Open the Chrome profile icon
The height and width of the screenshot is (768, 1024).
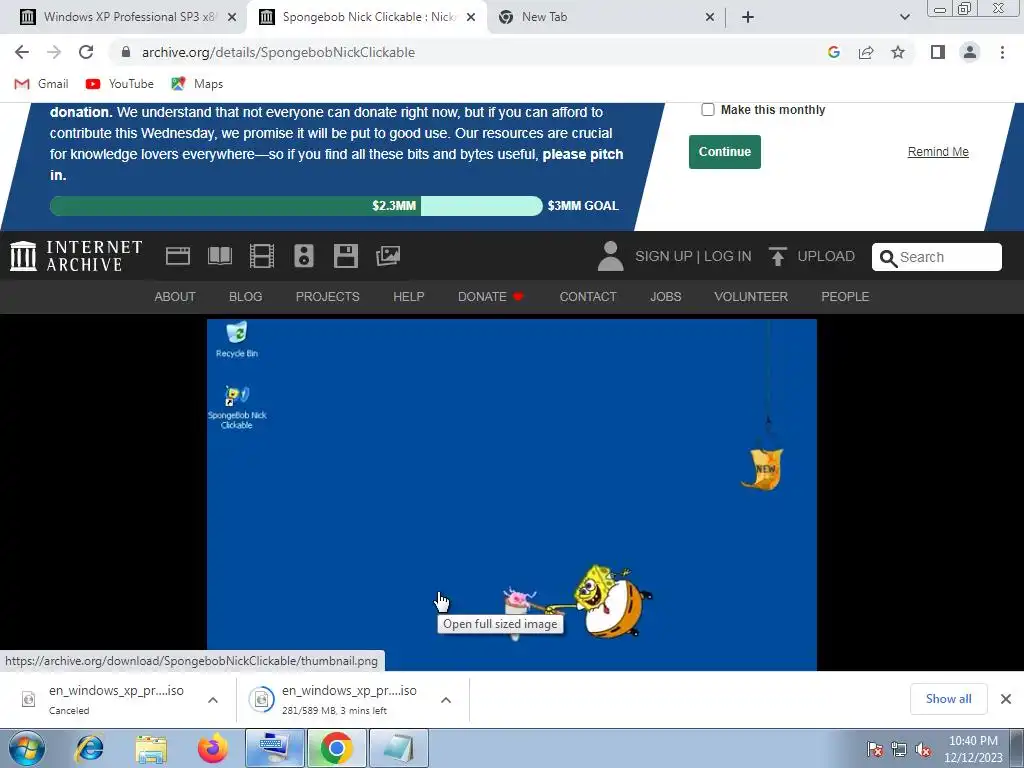point(970,52)
